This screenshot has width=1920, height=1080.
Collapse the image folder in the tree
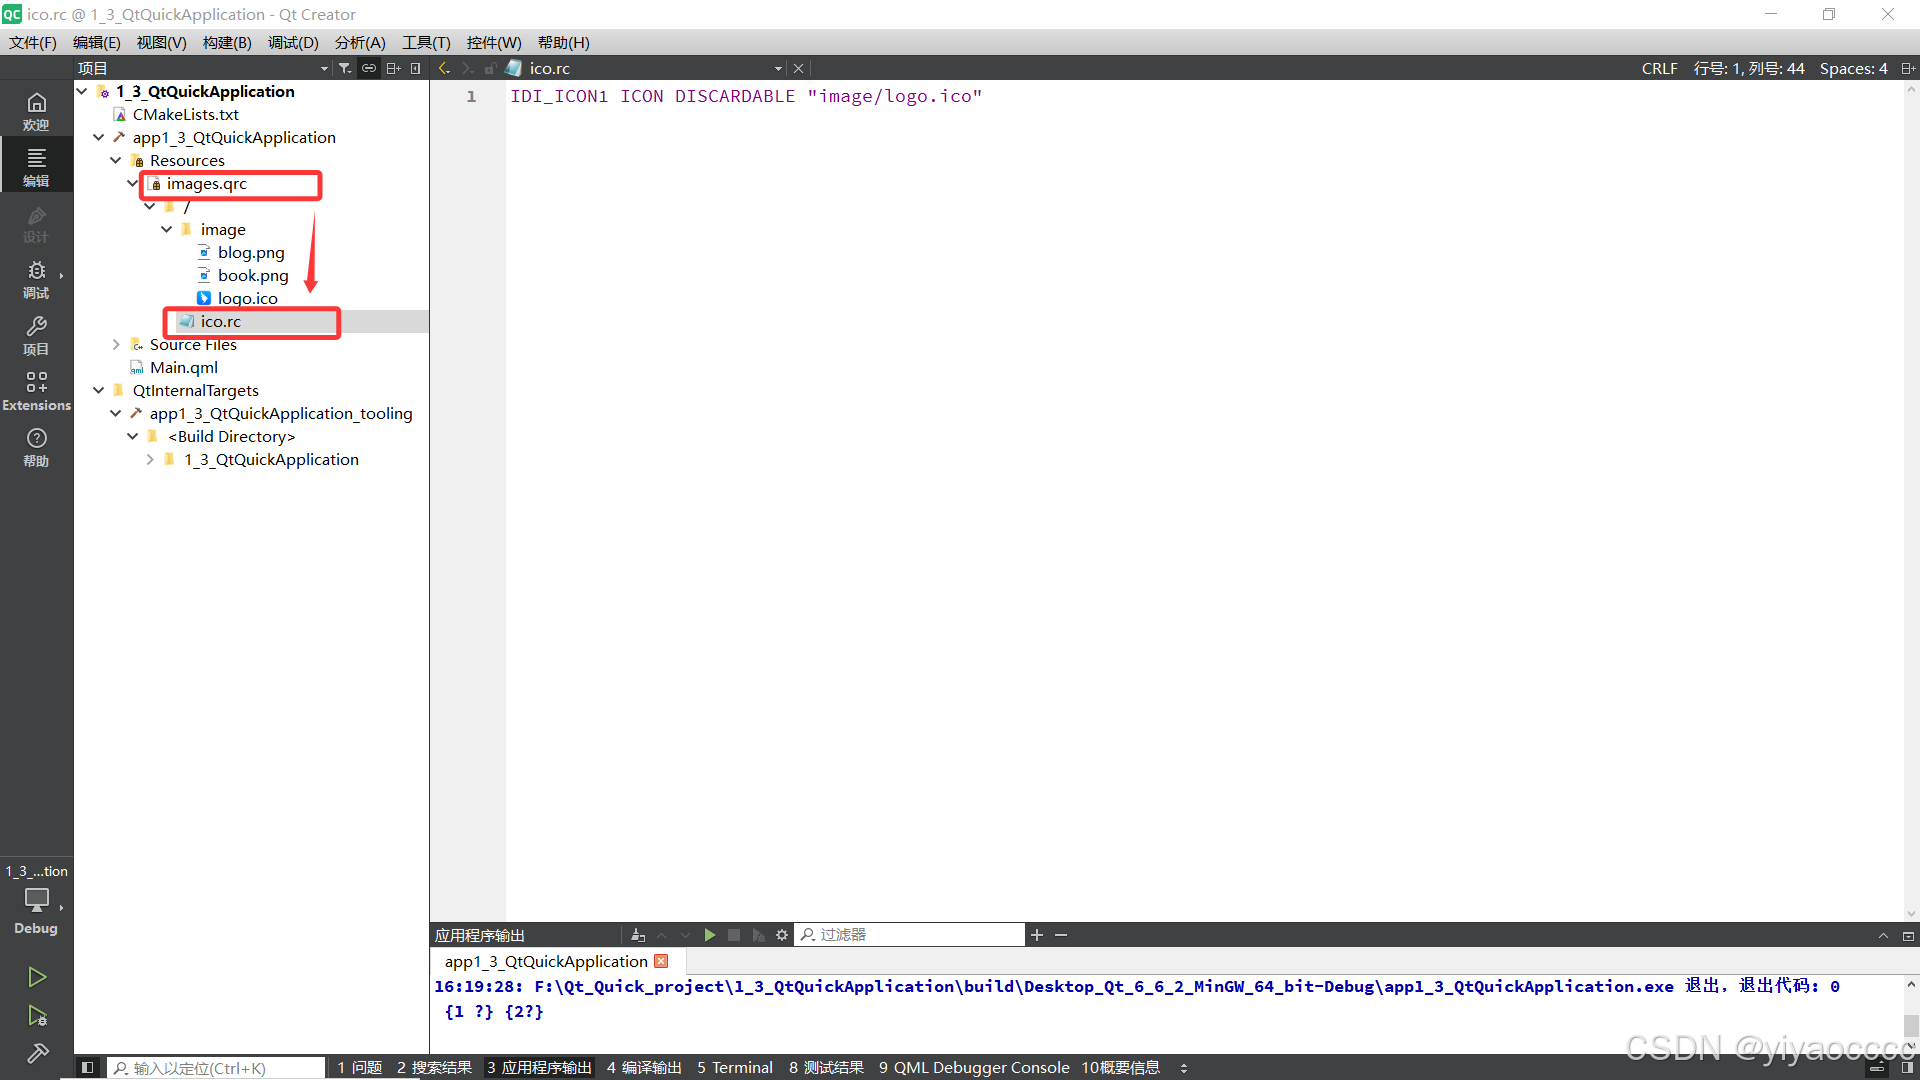(x=167, y=229)
